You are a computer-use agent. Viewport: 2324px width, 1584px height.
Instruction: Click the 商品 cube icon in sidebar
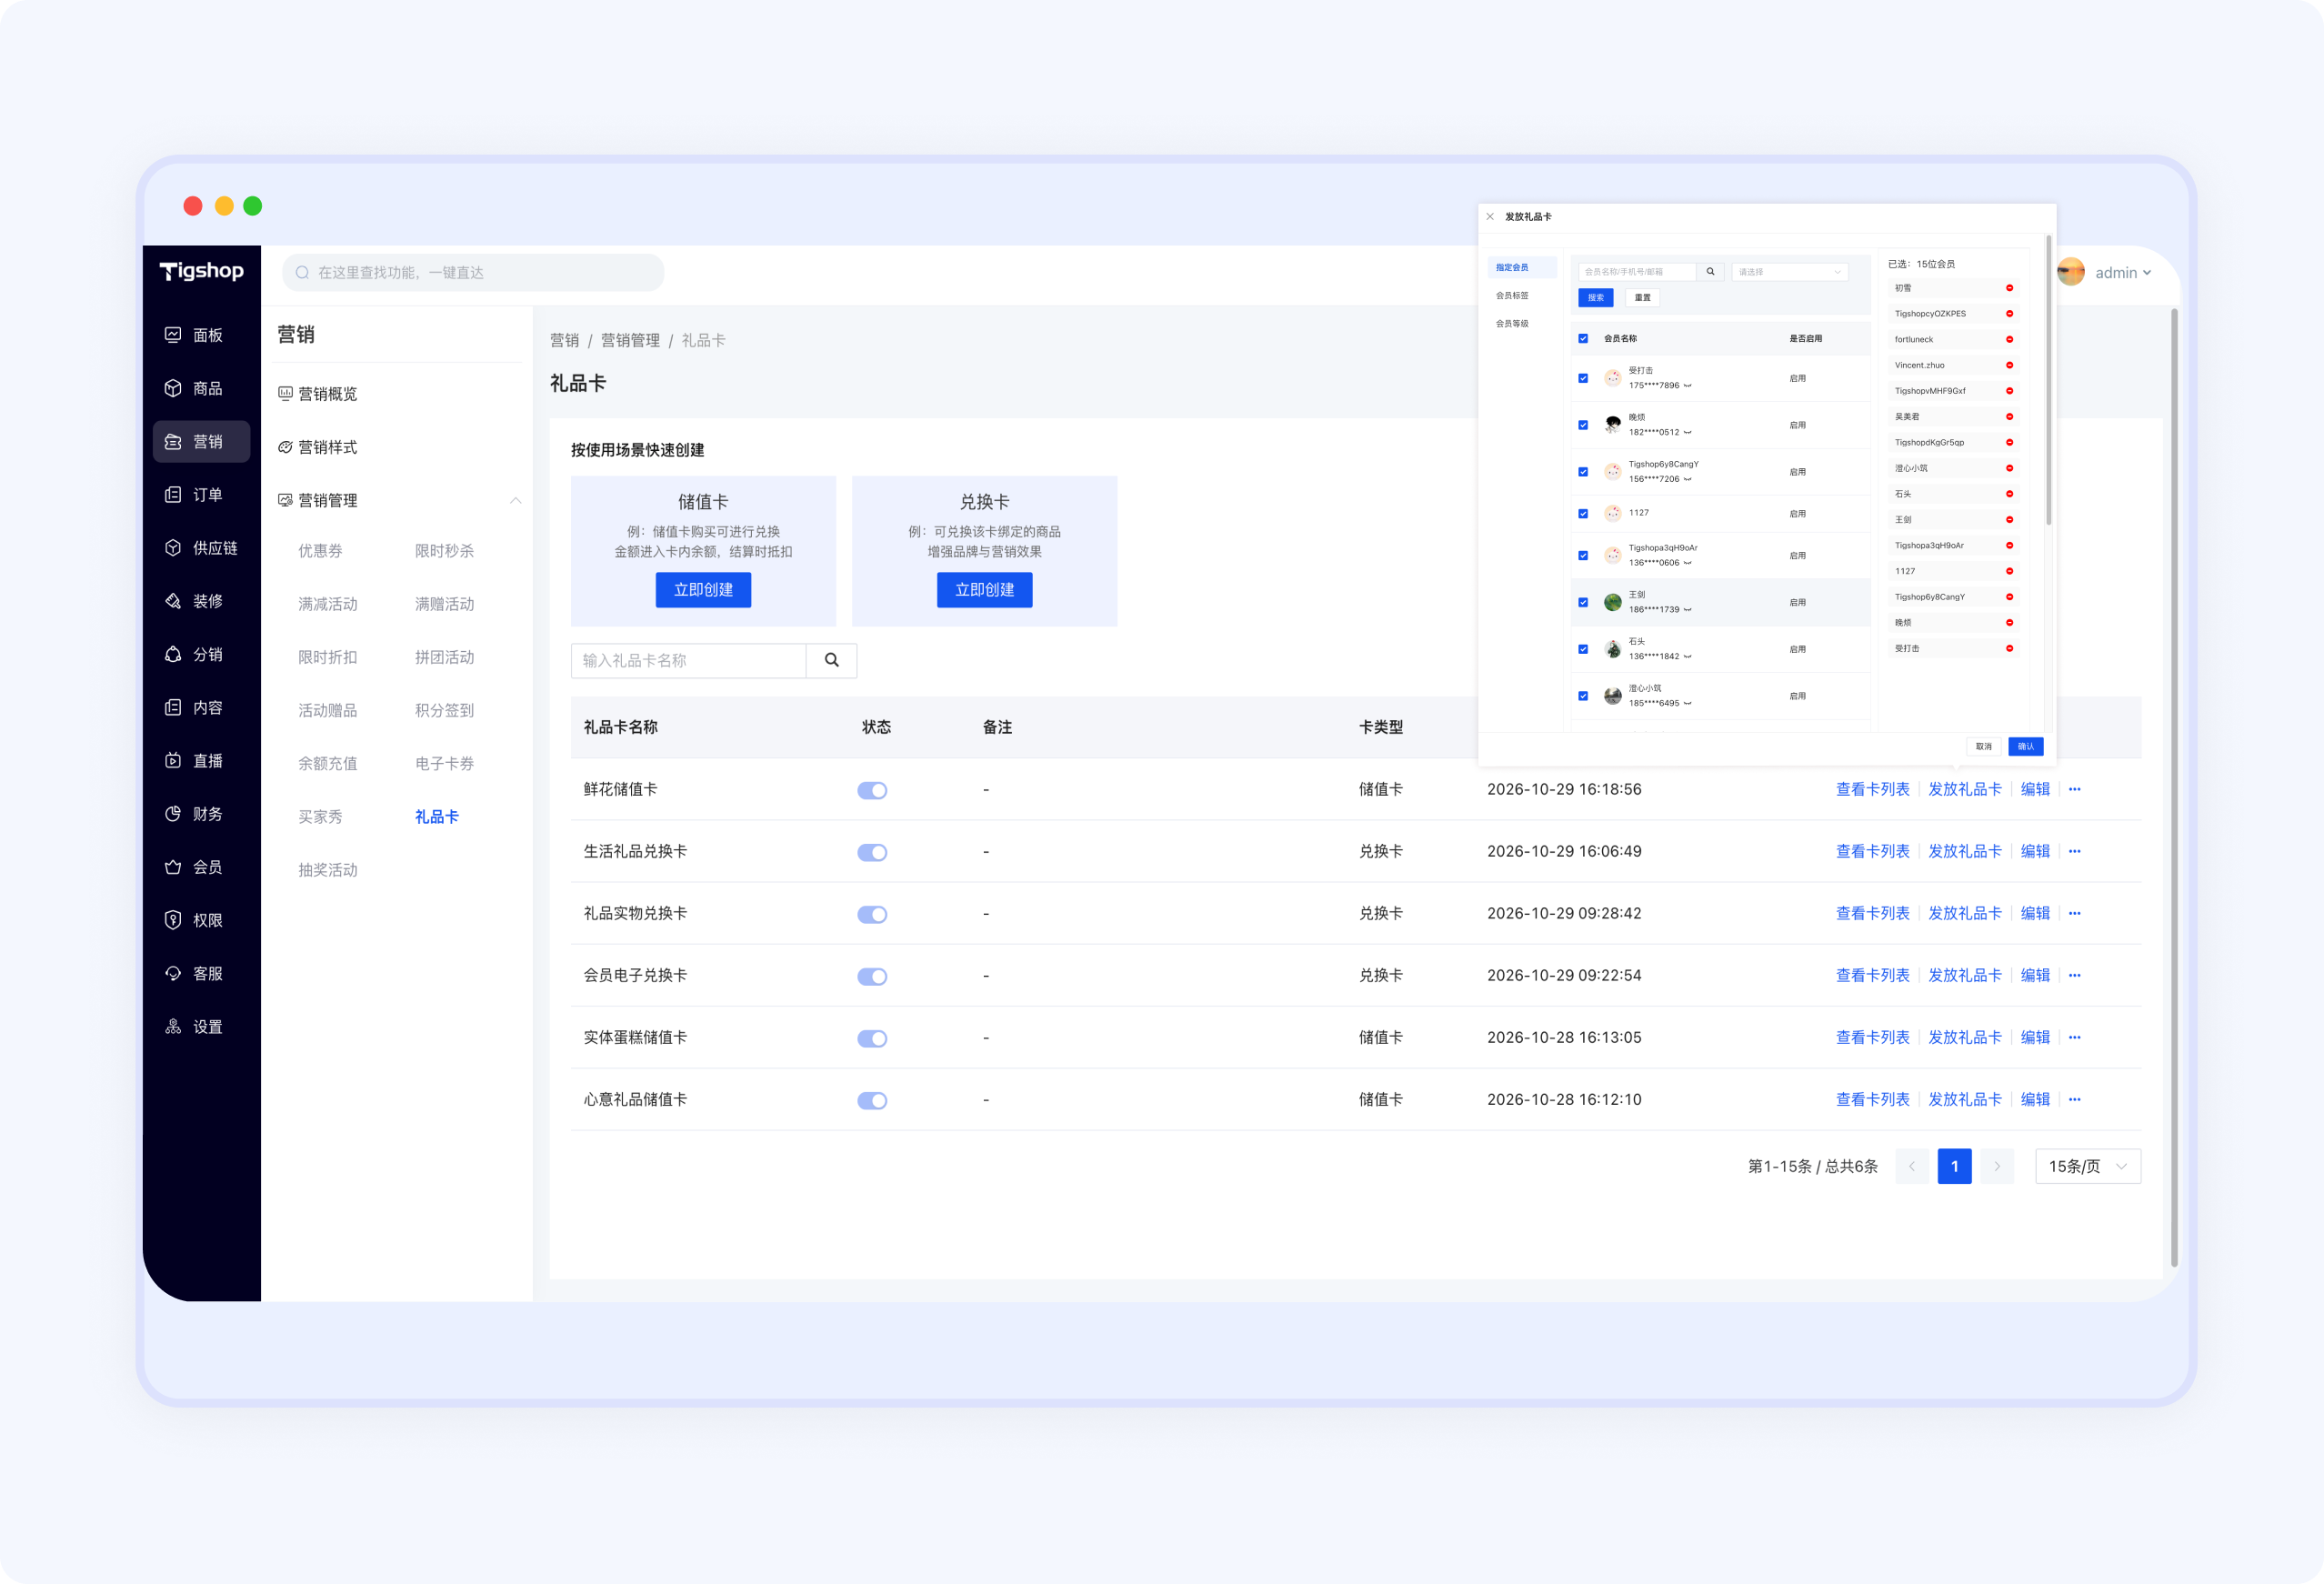[x=173, y=388]
